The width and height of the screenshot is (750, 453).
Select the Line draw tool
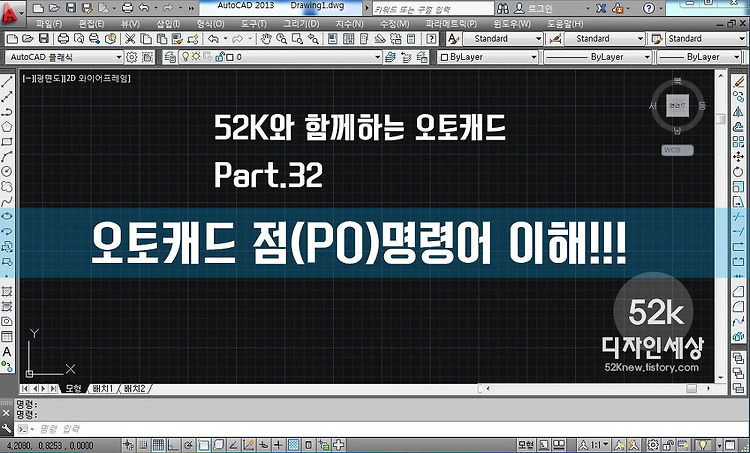point(7,82)
